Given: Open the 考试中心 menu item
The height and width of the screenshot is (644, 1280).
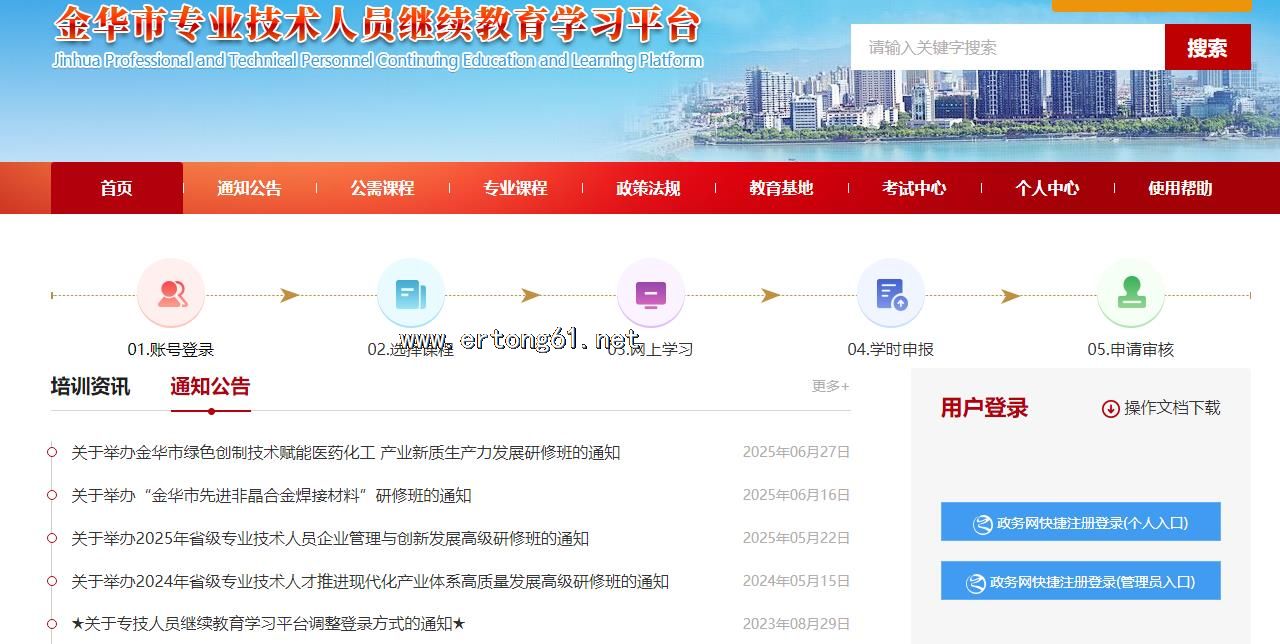Looking at the screenshot, I should [914, 188].
